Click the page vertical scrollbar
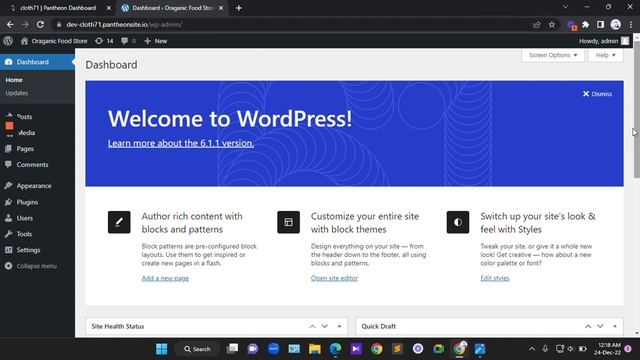This screenshot has width=640, height=360. coord(637,109)
